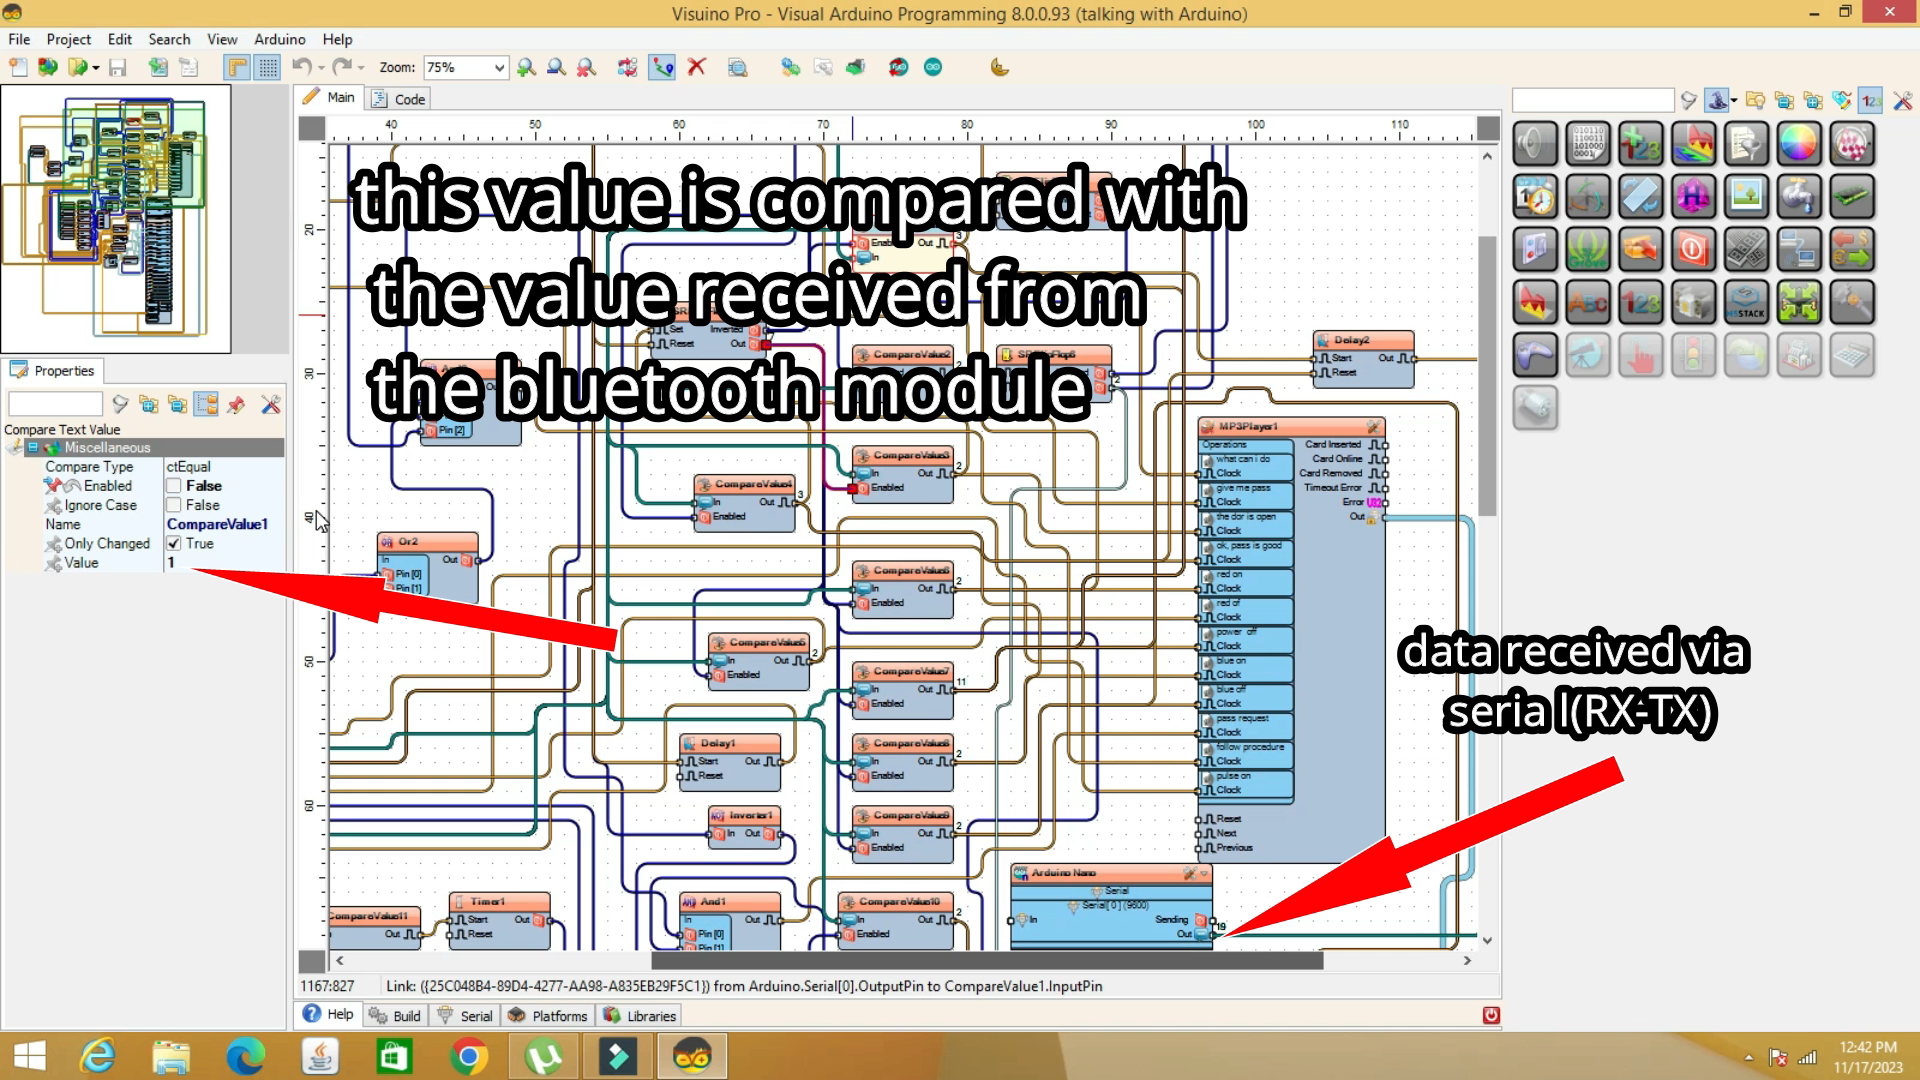Open the Help bottom tab
The image size is (1920, 1080).
328,1014
